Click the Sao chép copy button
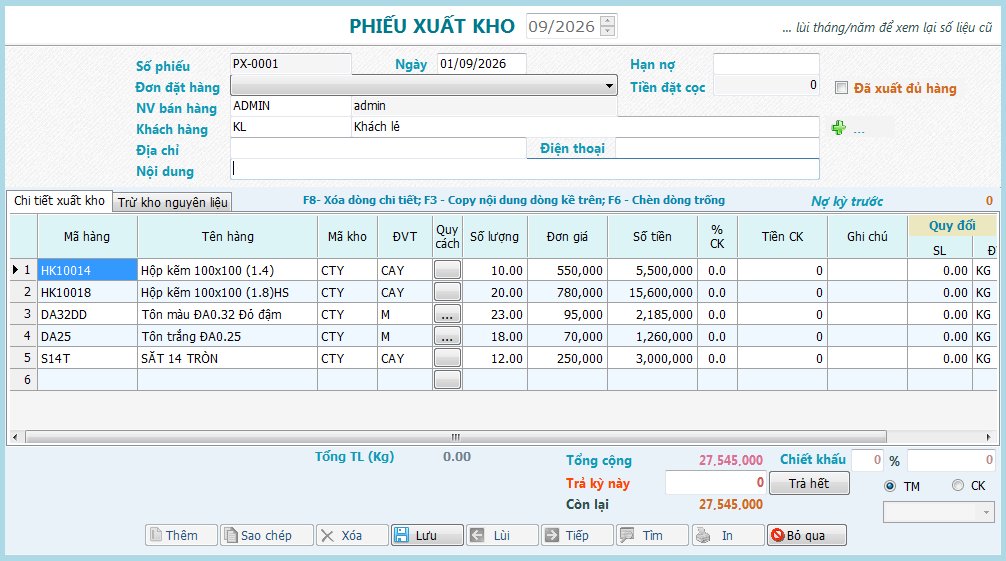Screen dimensions: 1006x561 267,535
